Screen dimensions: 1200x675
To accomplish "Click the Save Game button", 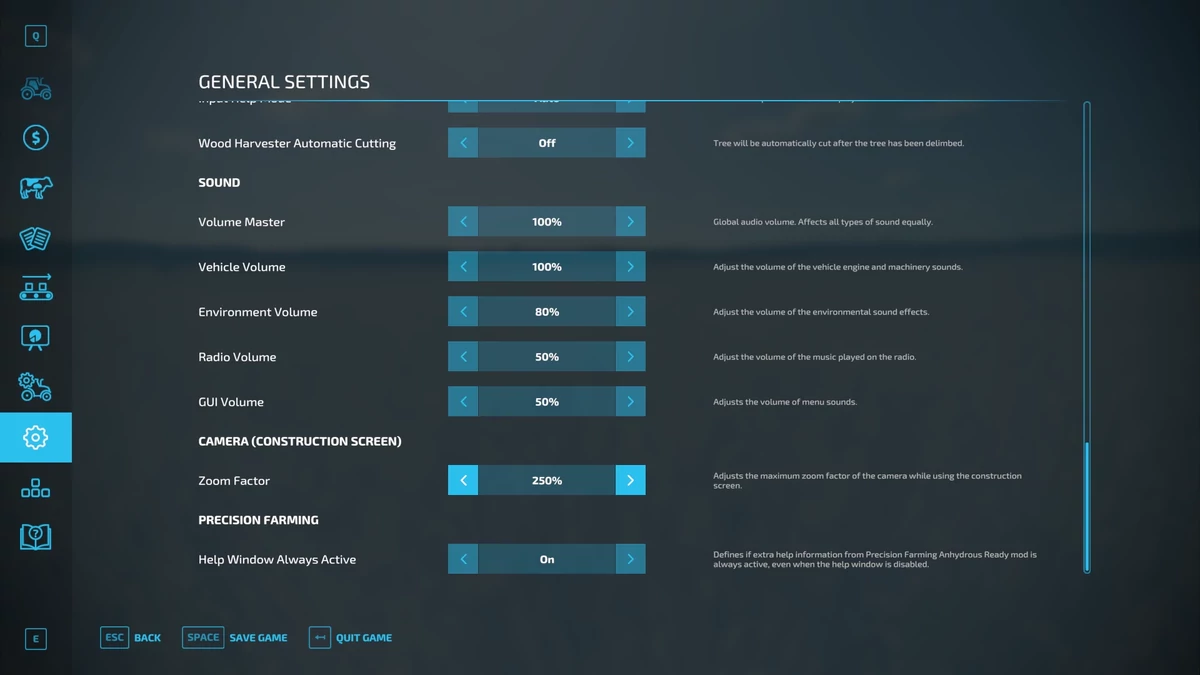I will [236, 638].
